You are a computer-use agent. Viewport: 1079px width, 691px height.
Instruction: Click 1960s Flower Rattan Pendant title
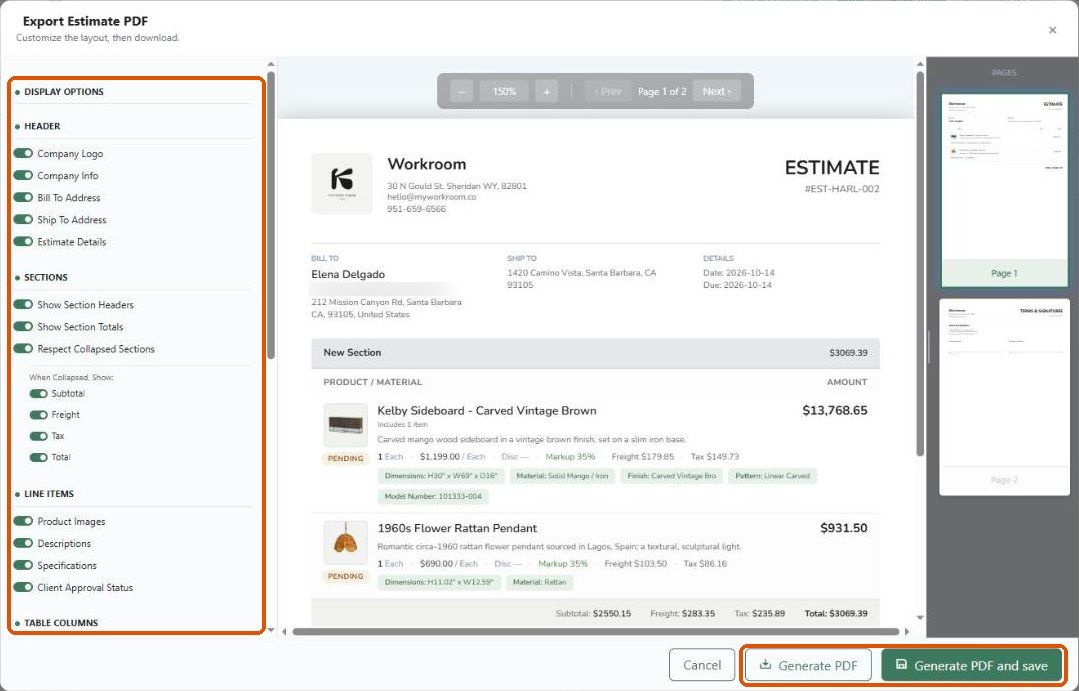click(457, 528)
